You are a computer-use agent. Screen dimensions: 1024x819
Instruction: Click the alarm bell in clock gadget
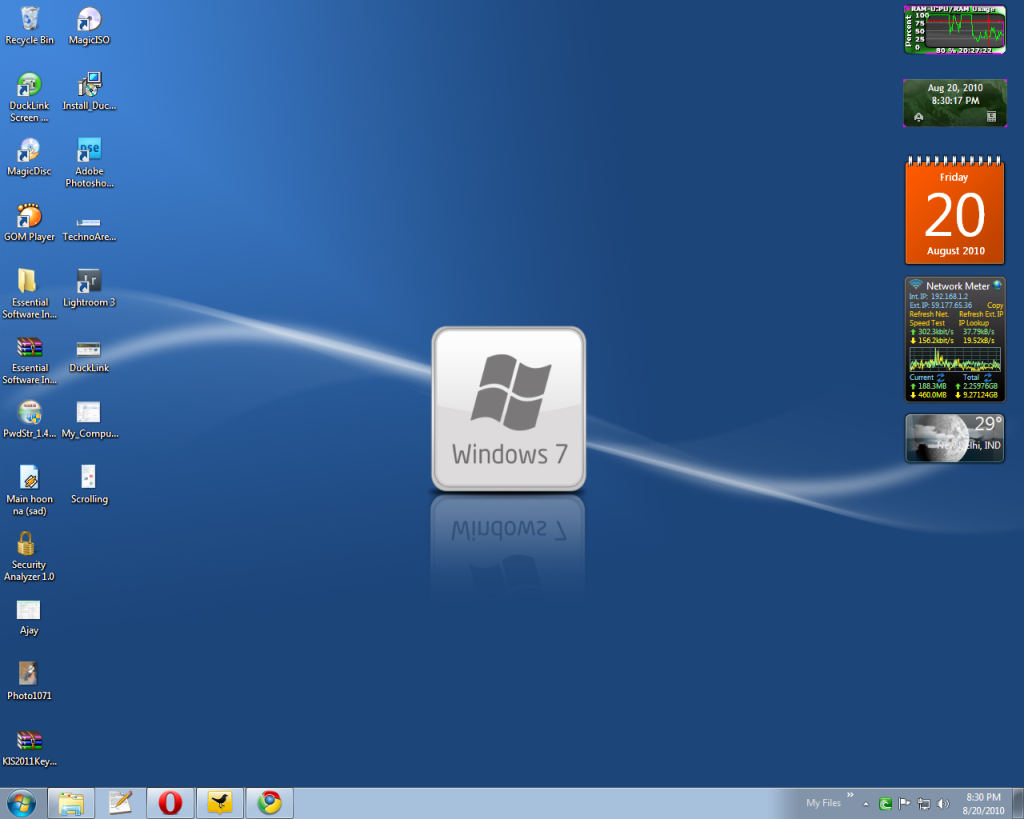coord(919,117)
